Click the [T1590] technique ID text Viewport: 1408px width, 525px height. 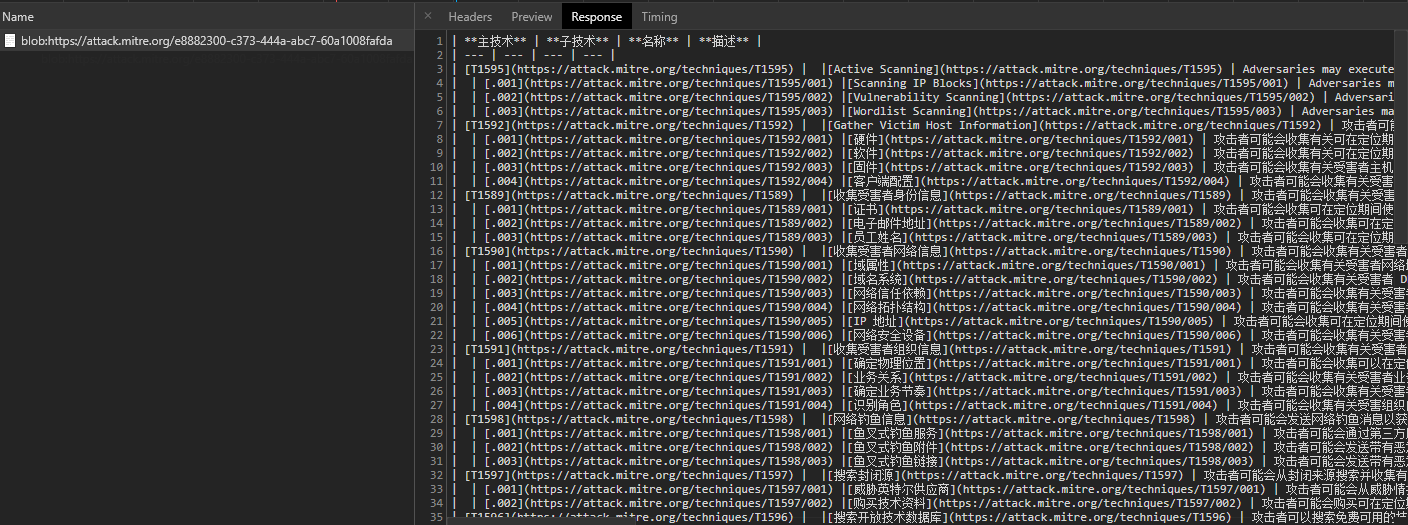[489, 251]
